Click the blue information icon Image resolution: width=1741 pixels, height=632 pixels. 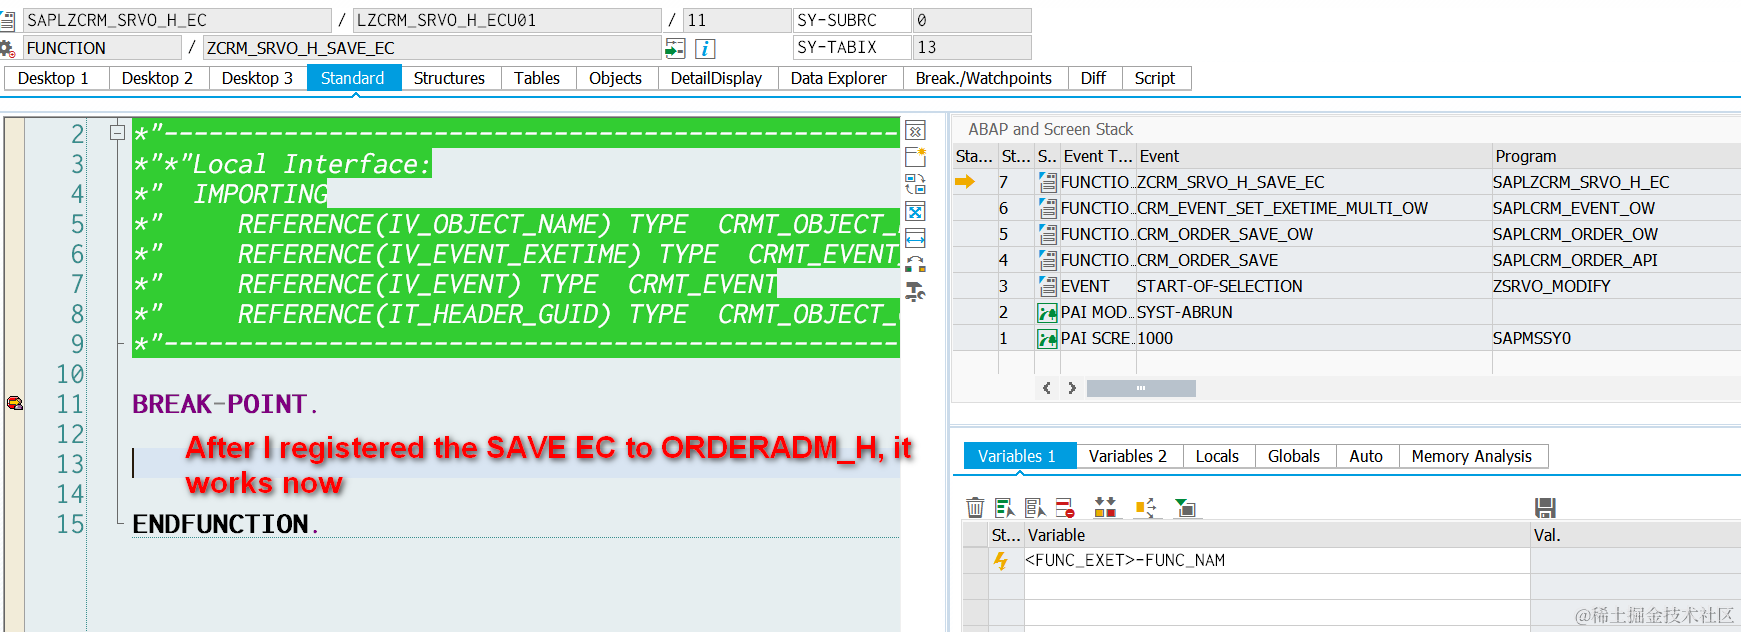705,48
